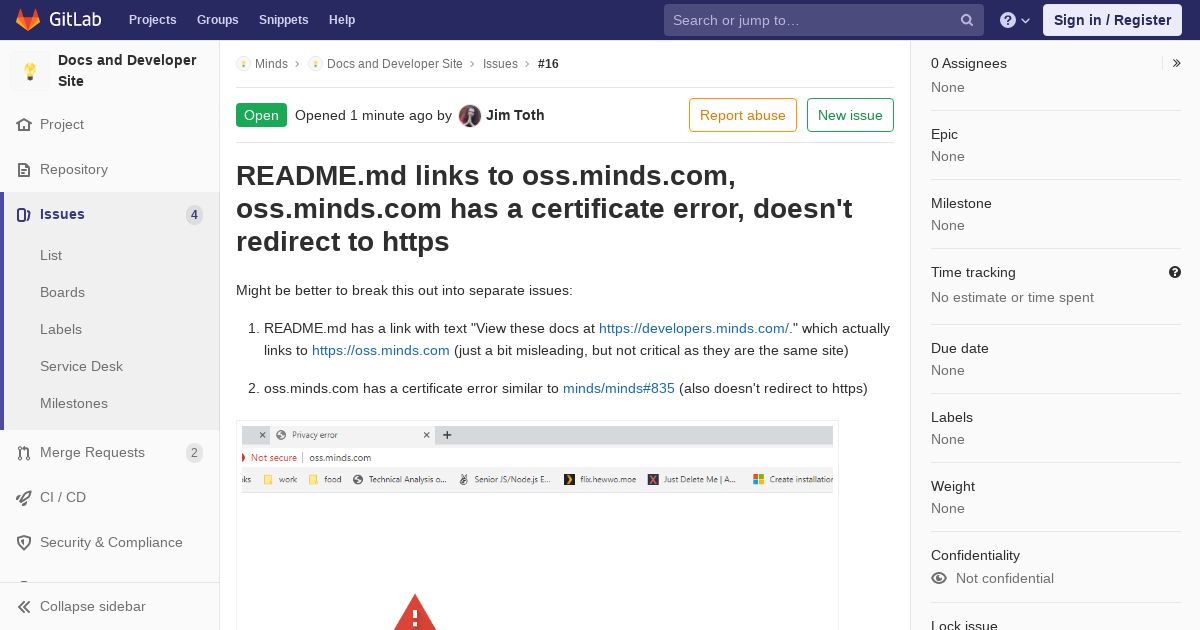Open the Snippets page
The width and height of the screenshot is (1200, 630).
point(283,20)
